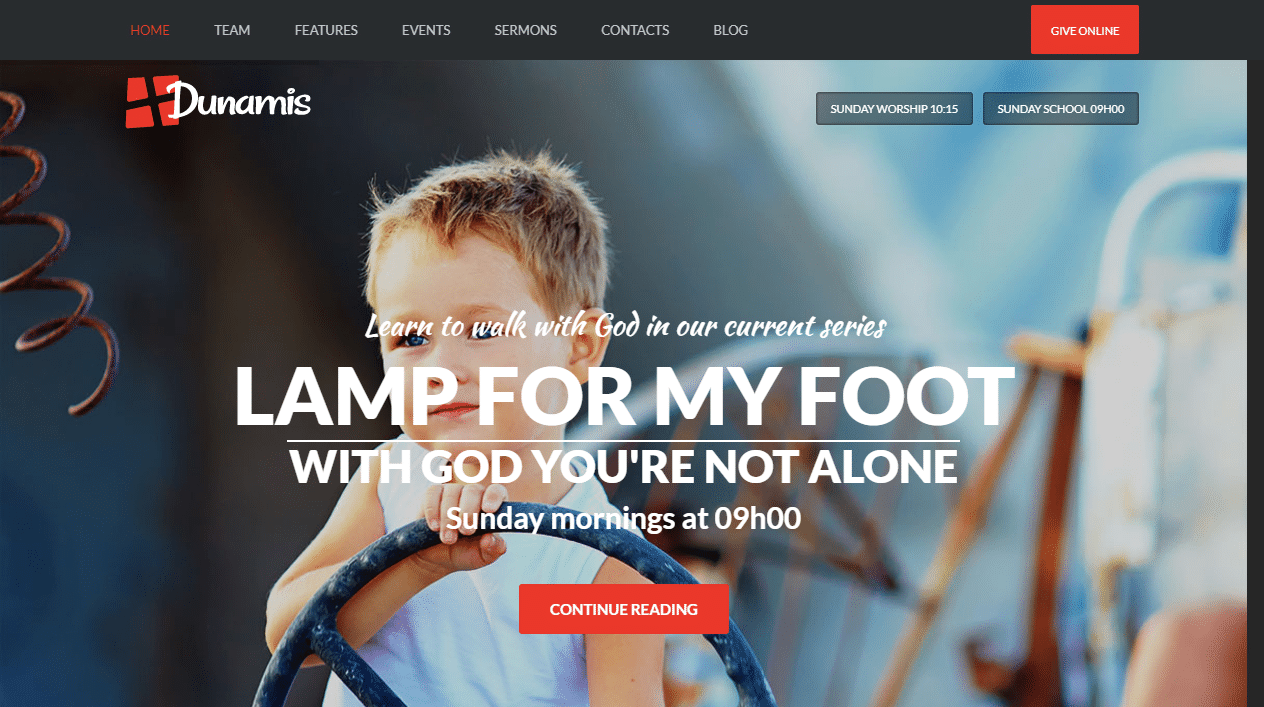Open the CONTACTS page

(x=635, y=30)
